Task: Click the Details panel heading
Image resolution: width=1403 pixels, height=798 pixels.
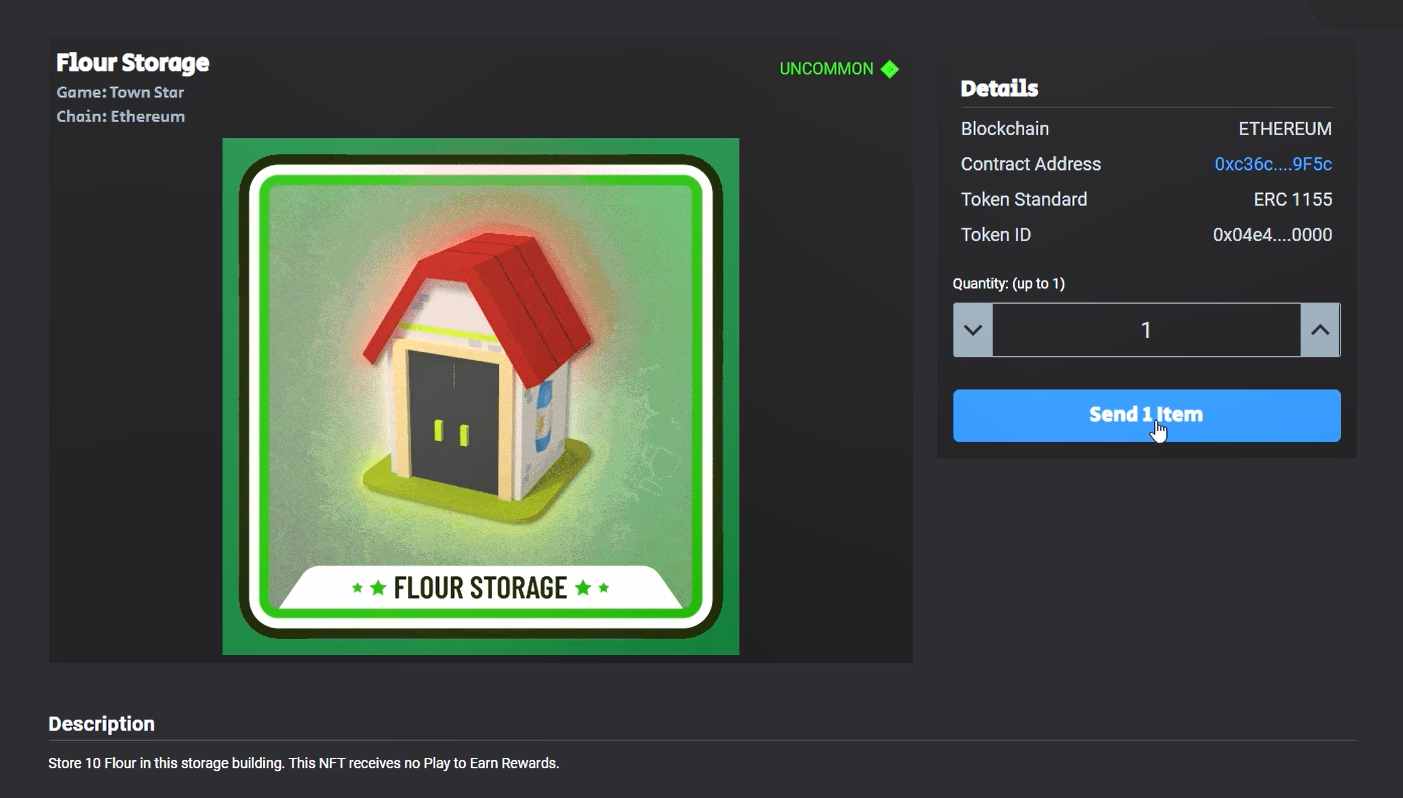Action: [999, 88]
